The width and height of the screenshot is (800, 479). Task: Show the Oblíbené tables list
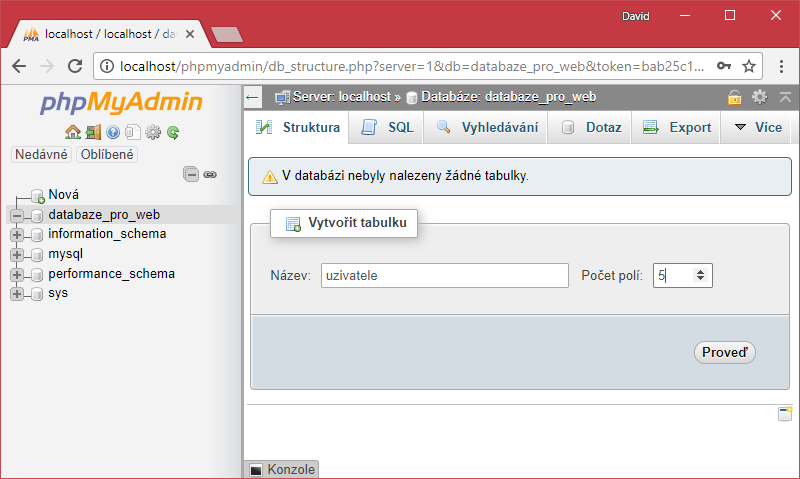[107, 155]
